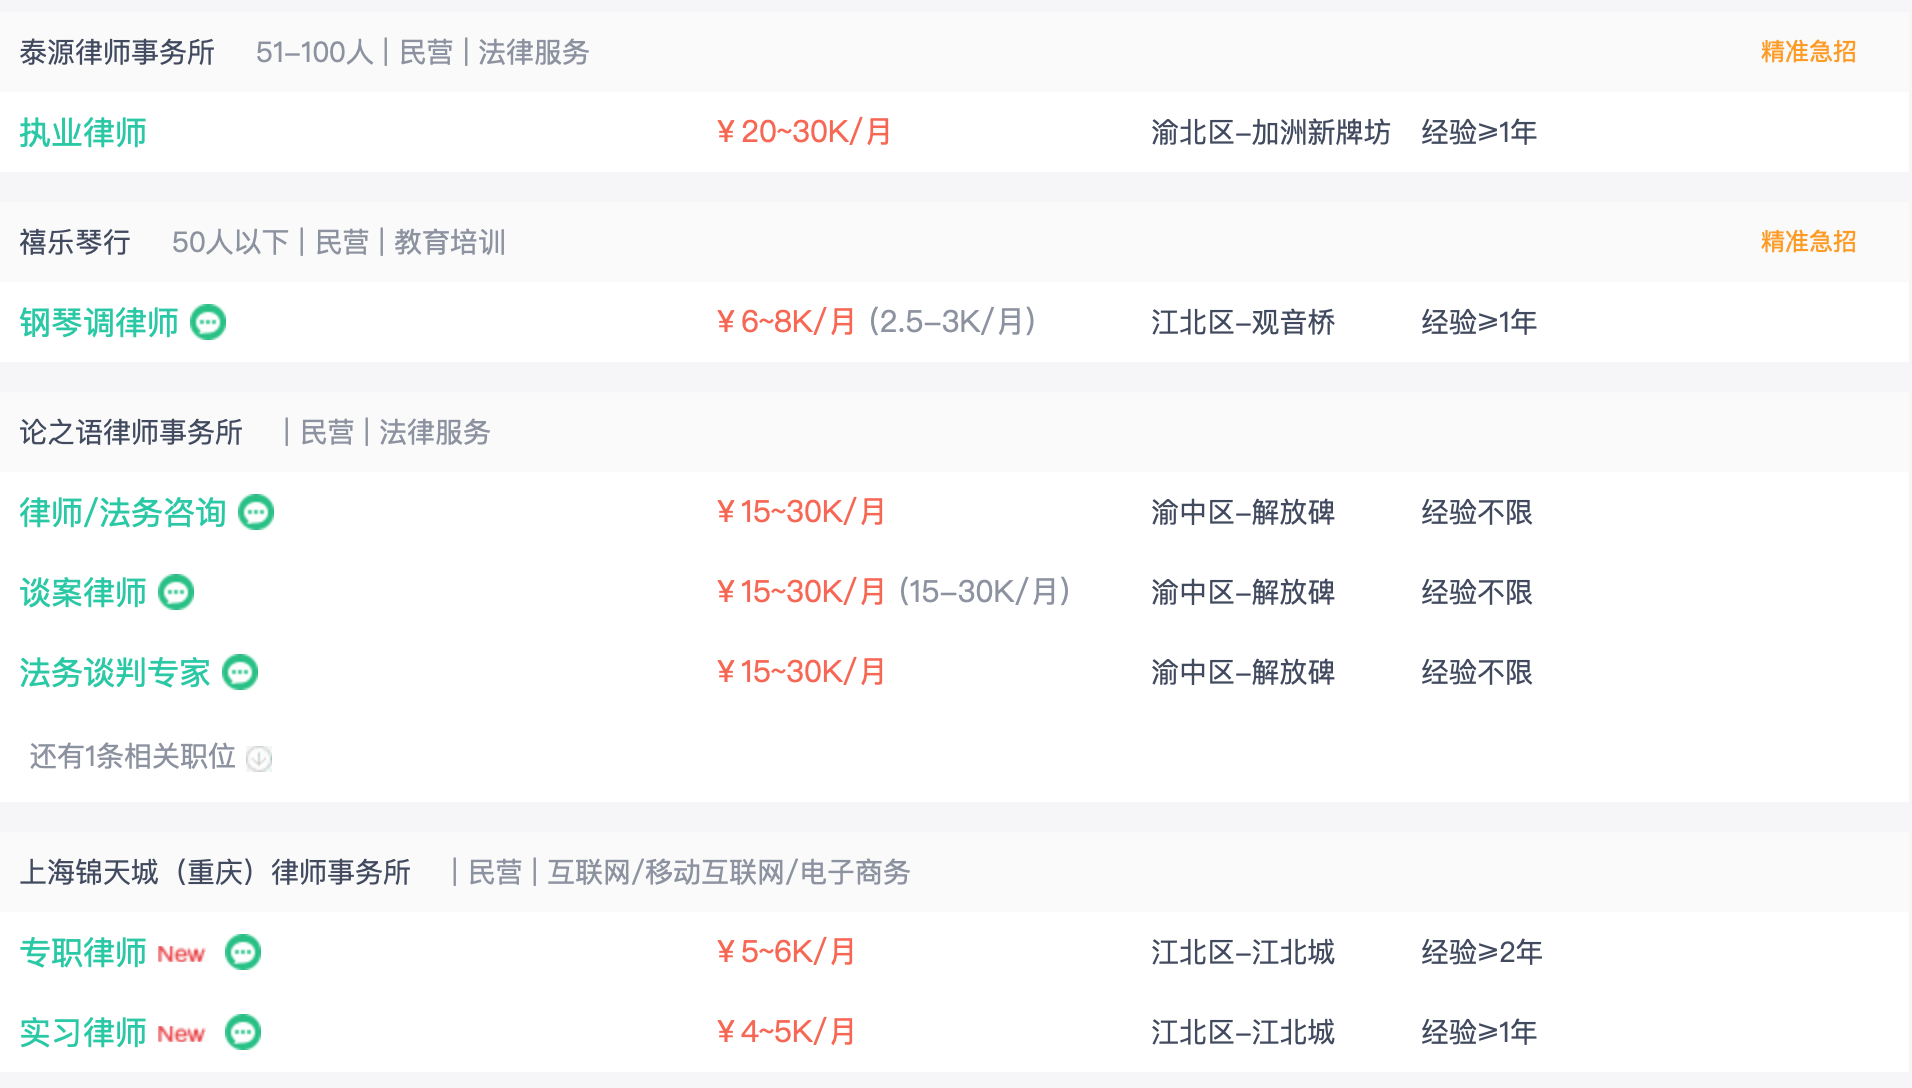This screenshot has height=1088, width=1912.
Task: Expand 还有1条相关职位 text link
Action: coord(132,756)
